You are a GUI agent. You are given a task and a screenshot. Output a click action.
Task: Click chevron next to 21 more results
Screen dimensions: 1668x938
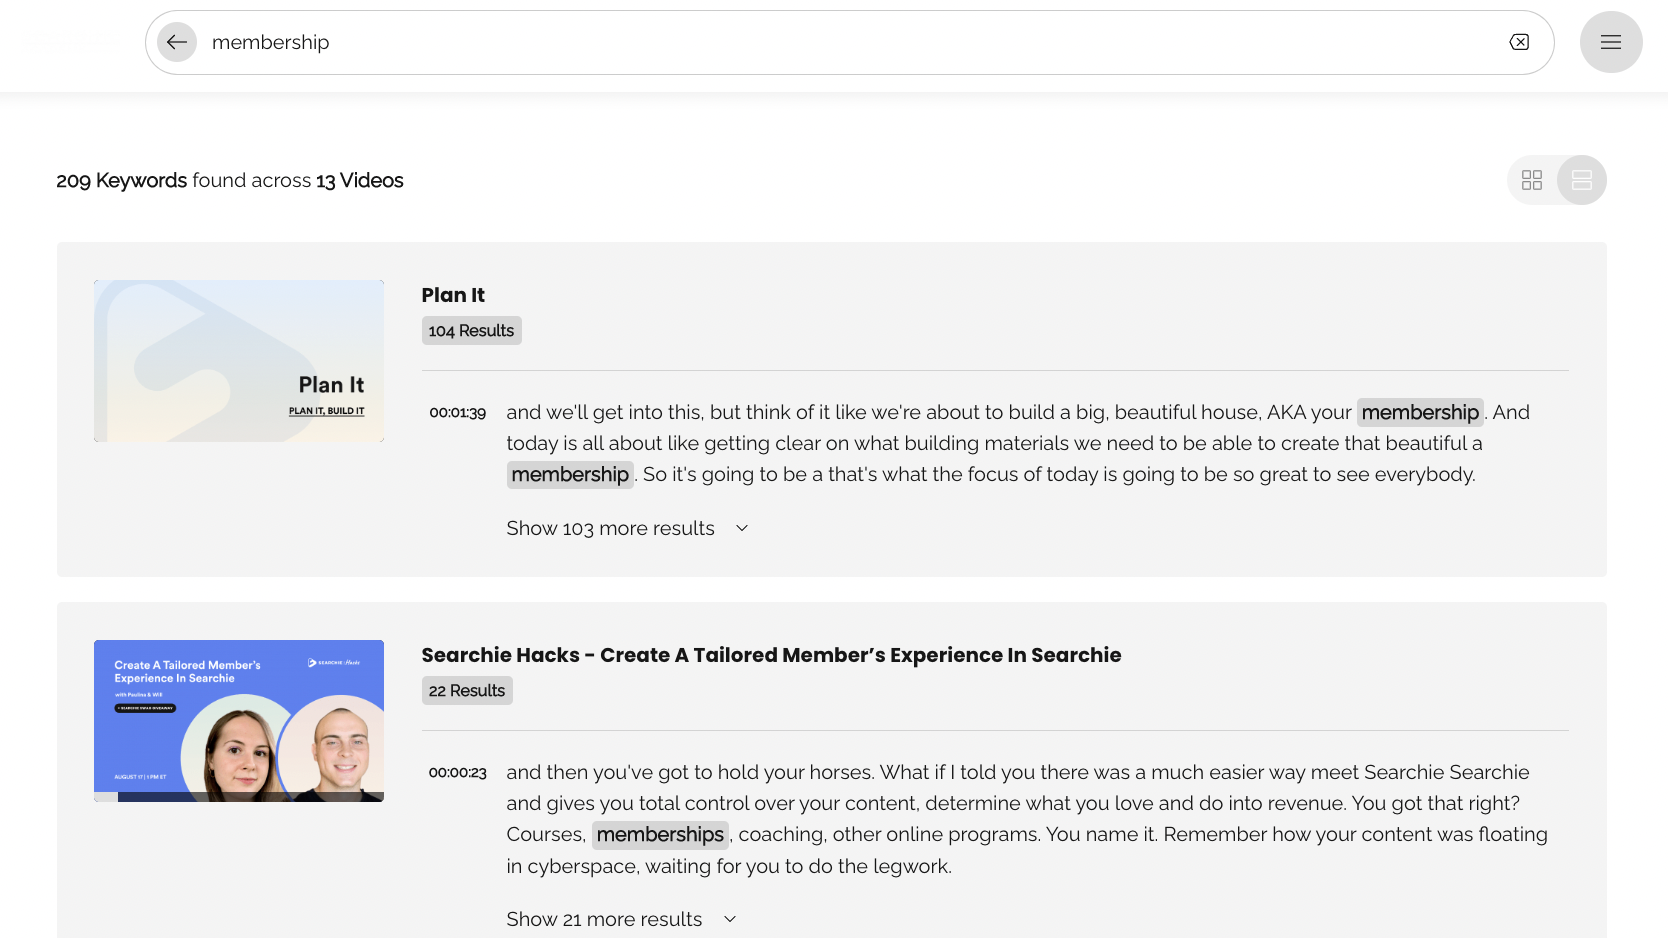(x=730, y=919)
